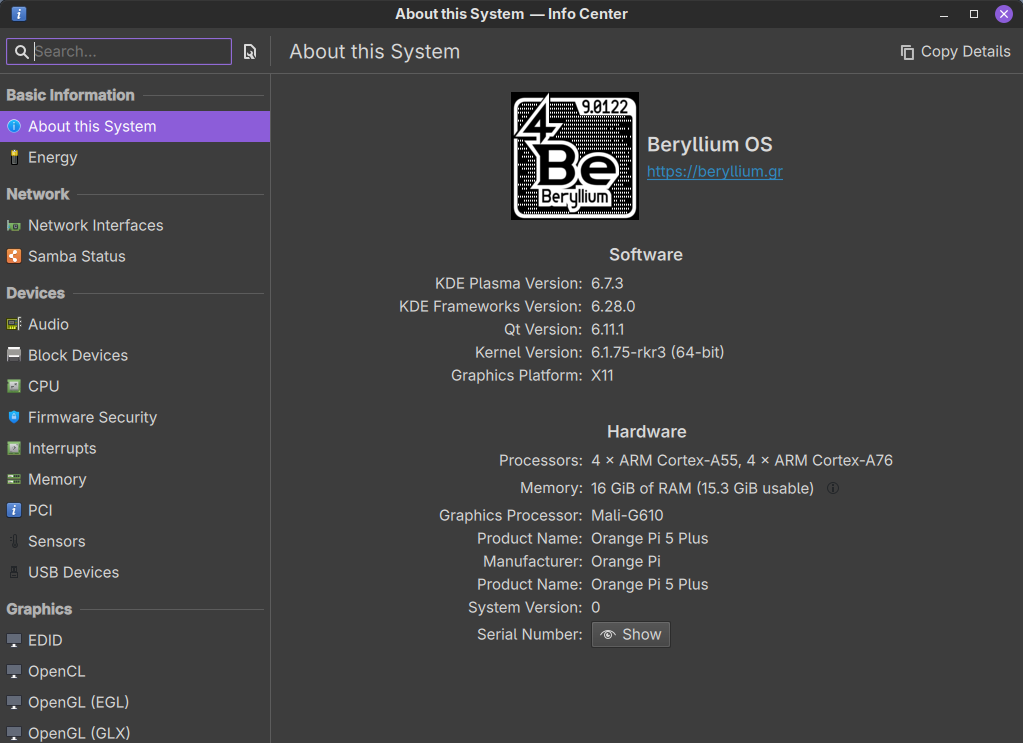Click the "6.28.0" Frameworks version value
The width and height of the screenshot is (1023, 743).
pyautogui.click(x=613, y=306)
